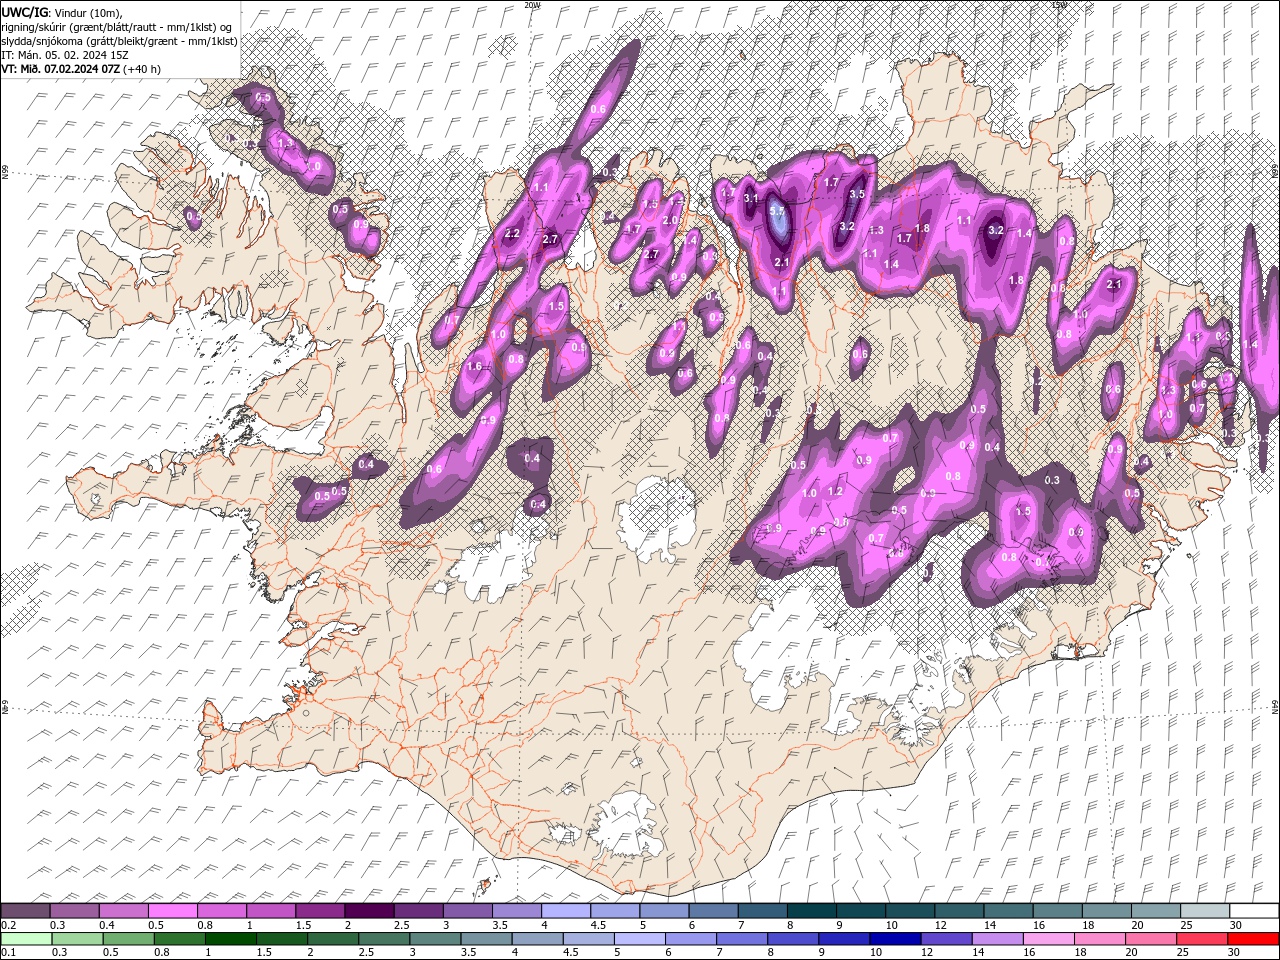
Task: Click the darkest green 1–1.5 rain legend swatch
Action: coord(231,939)
